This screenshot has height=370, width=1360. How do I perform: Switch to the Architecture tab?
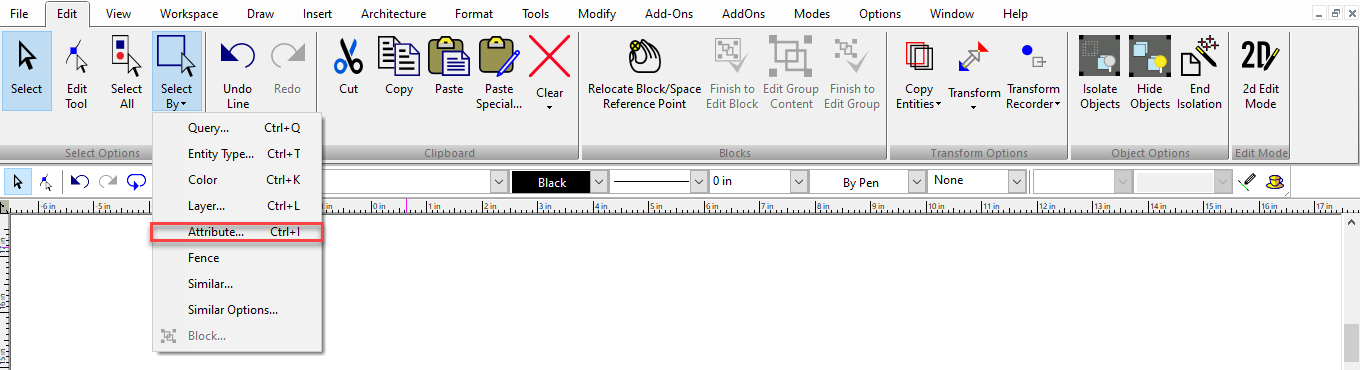pyautogui.click(x=393, y=14)
